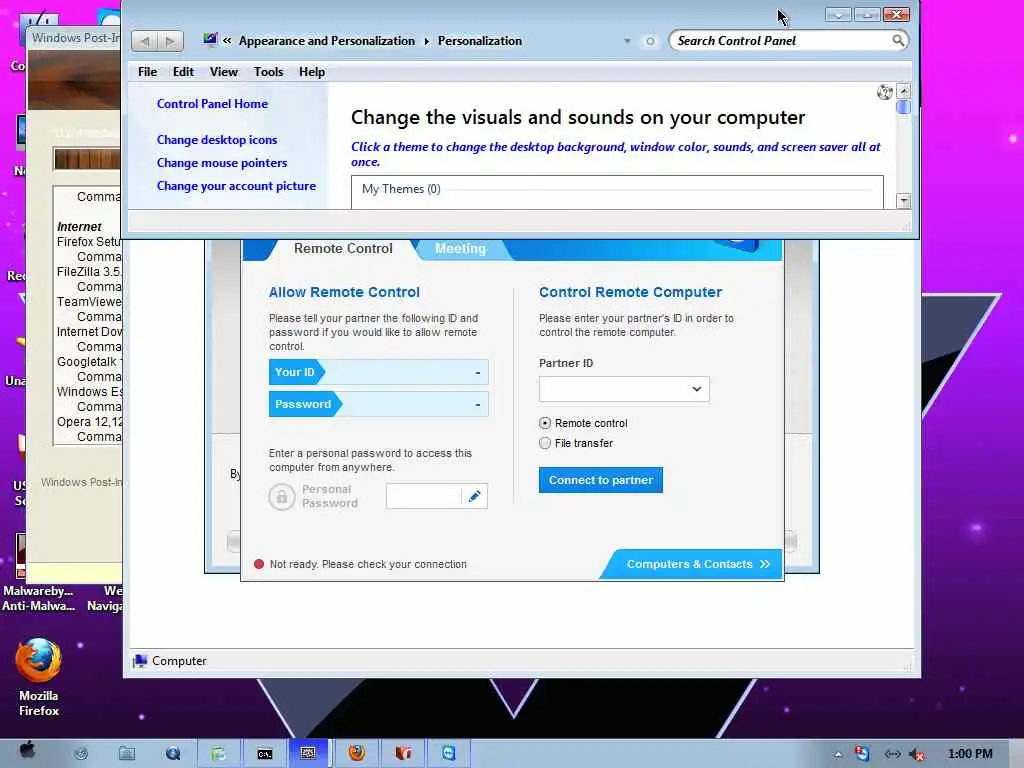Screen dimensions: 1024x768
Task: Click refresh button next to address bar
Action: (x=650, y=41)
